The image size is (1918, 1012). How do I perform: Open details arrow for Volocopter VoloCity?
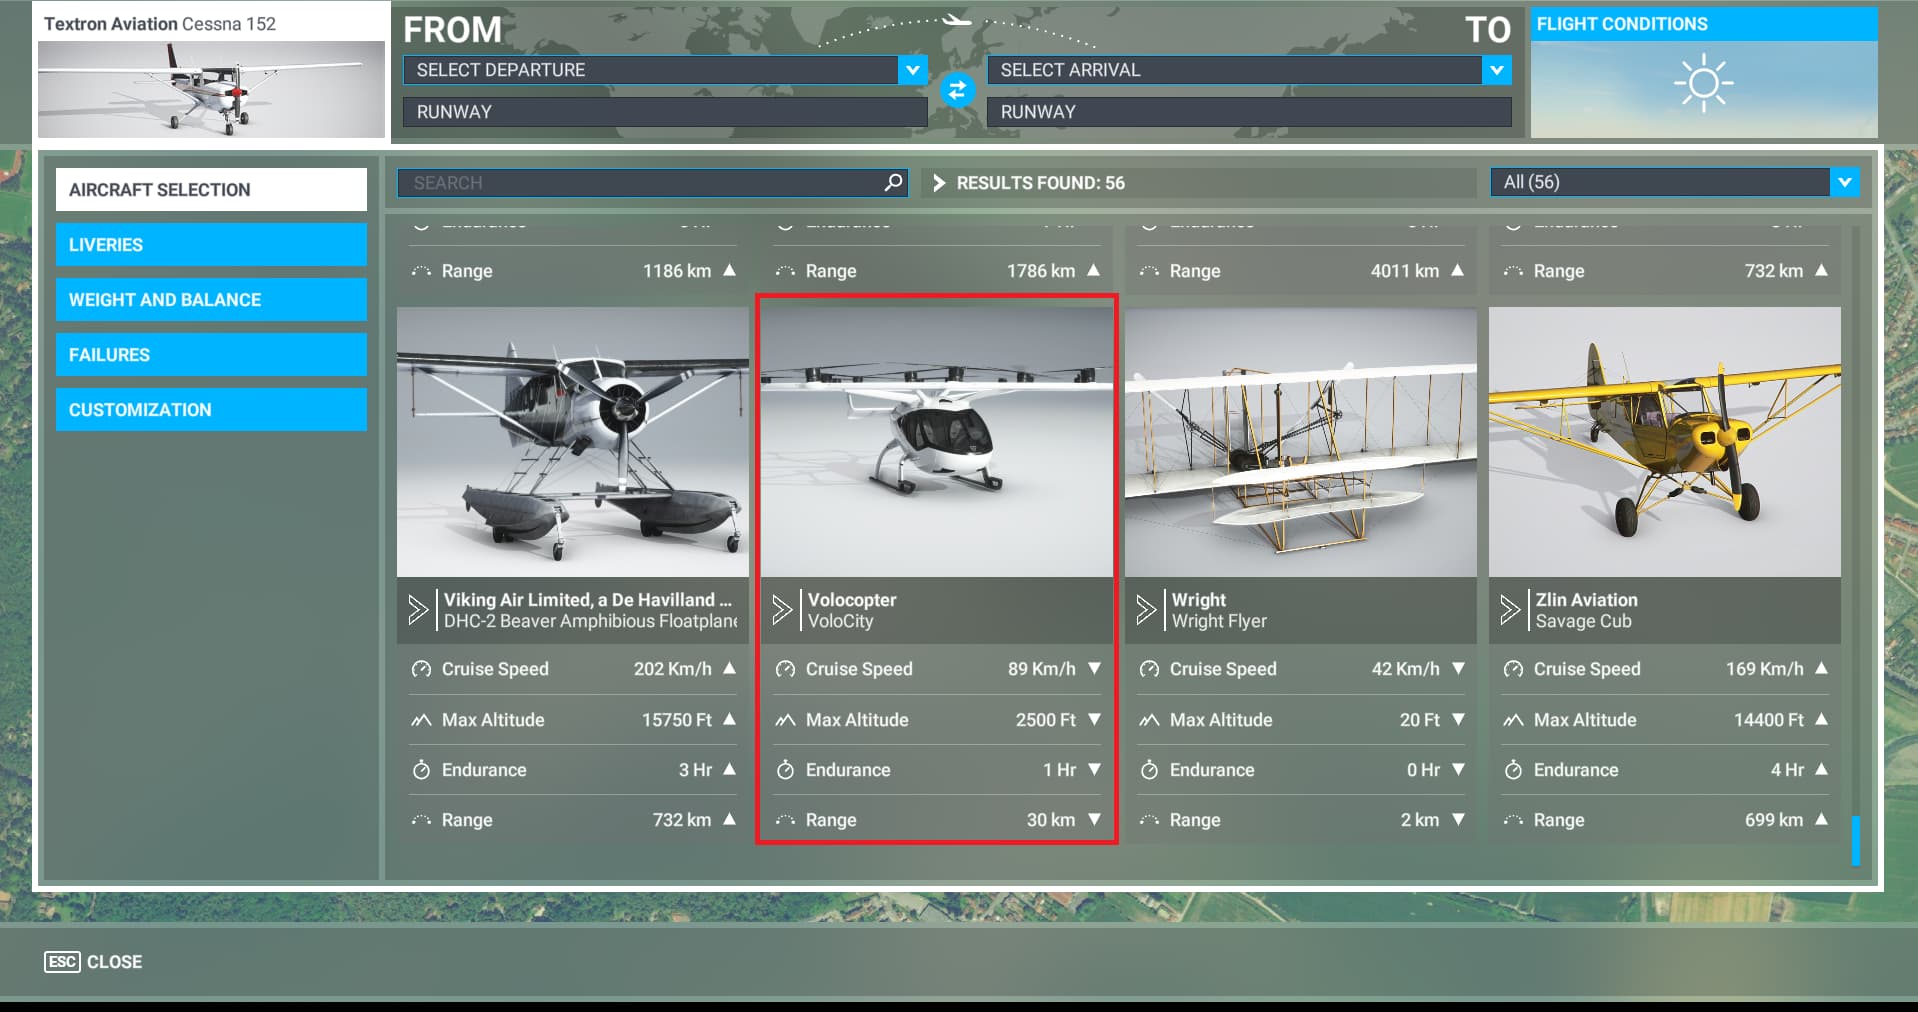pos(782,609)
